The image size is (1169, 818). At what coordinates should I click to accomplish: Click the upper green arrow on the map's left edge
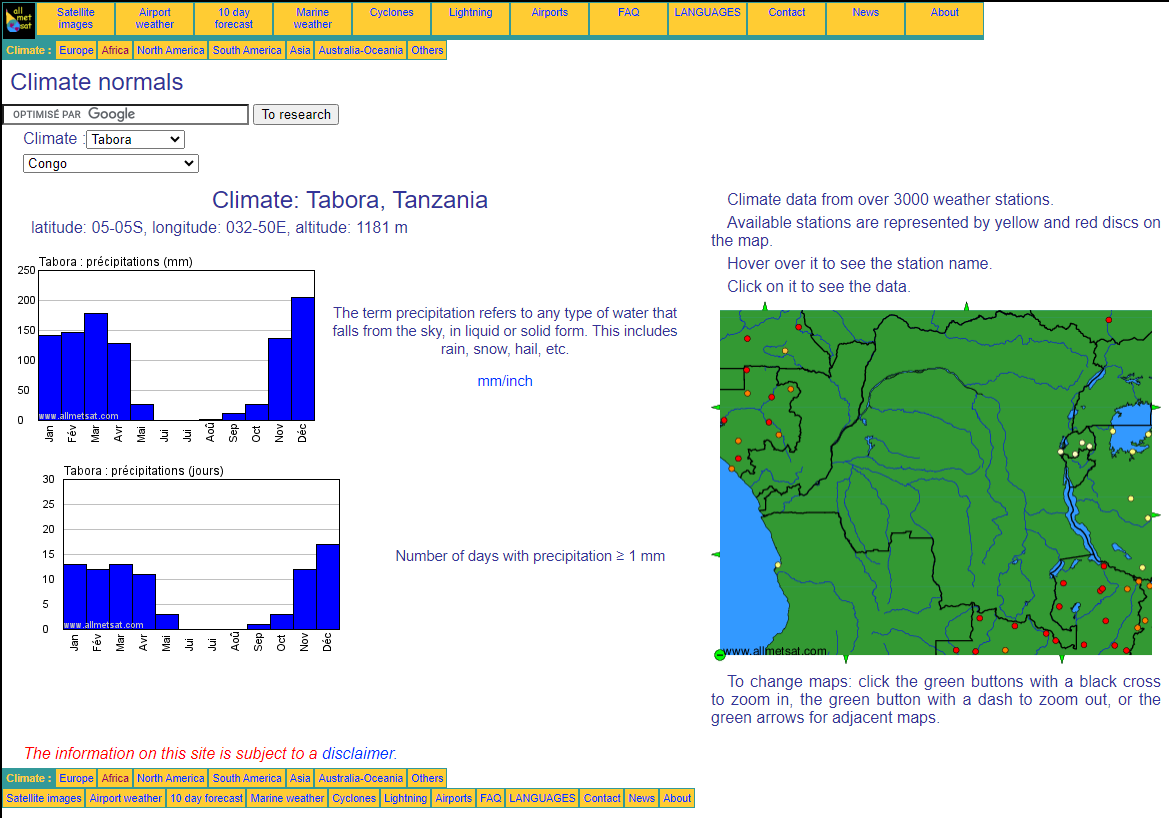[716, 407]
